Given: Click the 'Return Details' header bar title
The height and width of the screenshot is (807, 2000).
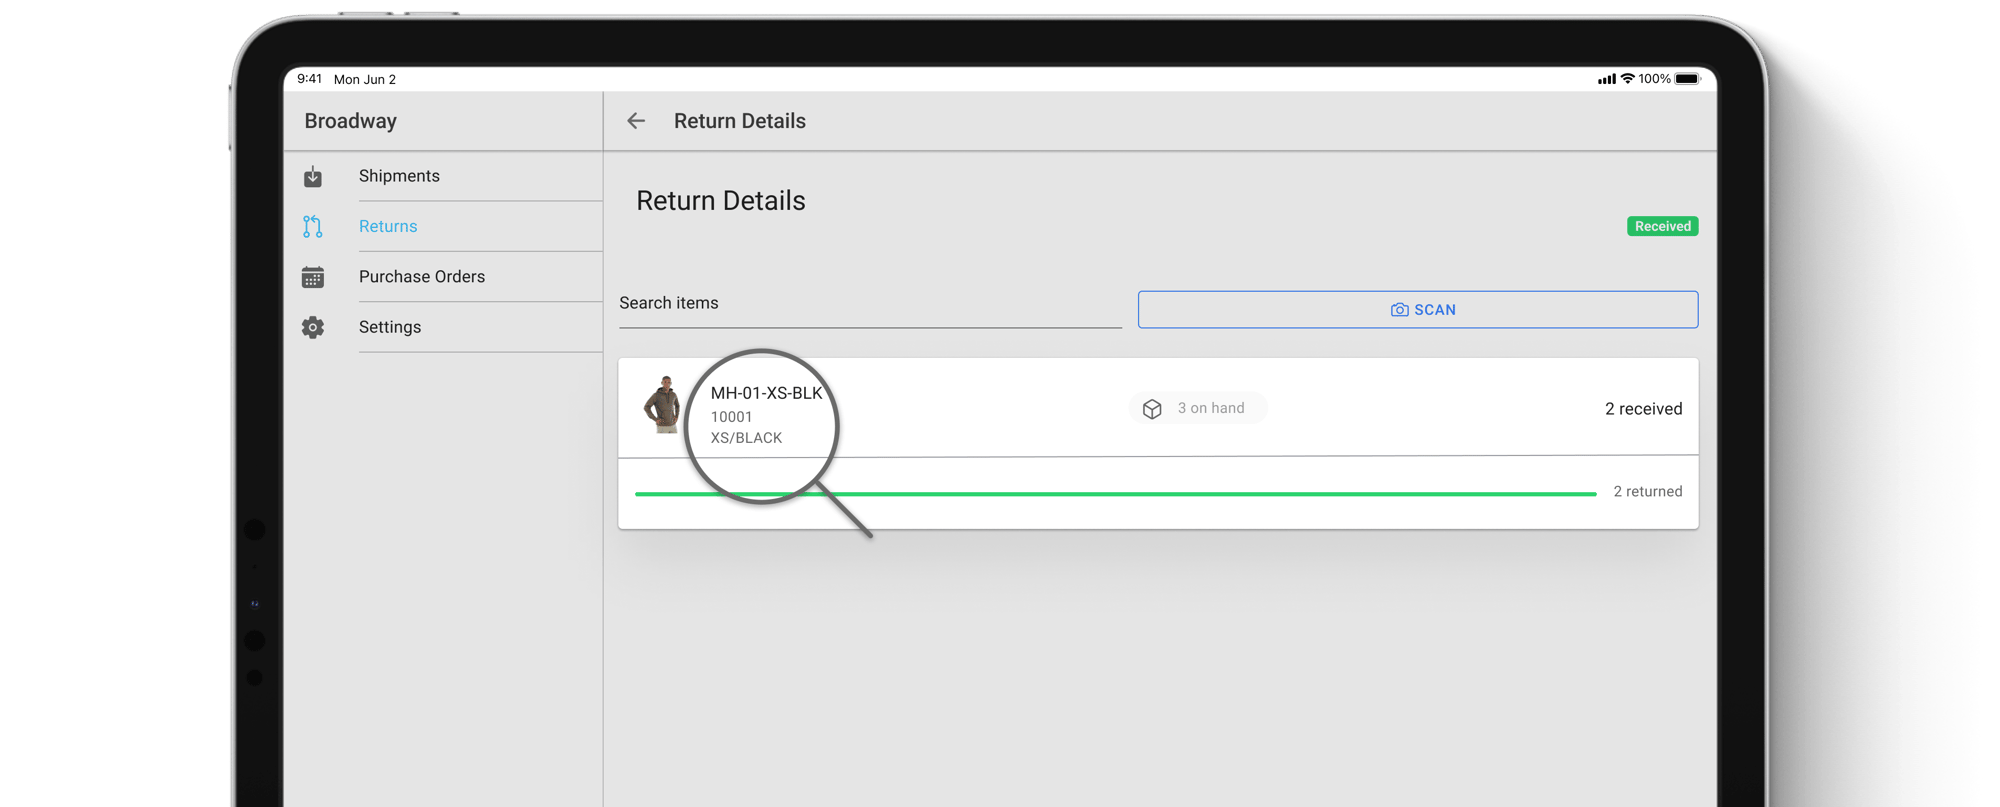Looking at the screenshot, I should point(740,121).
